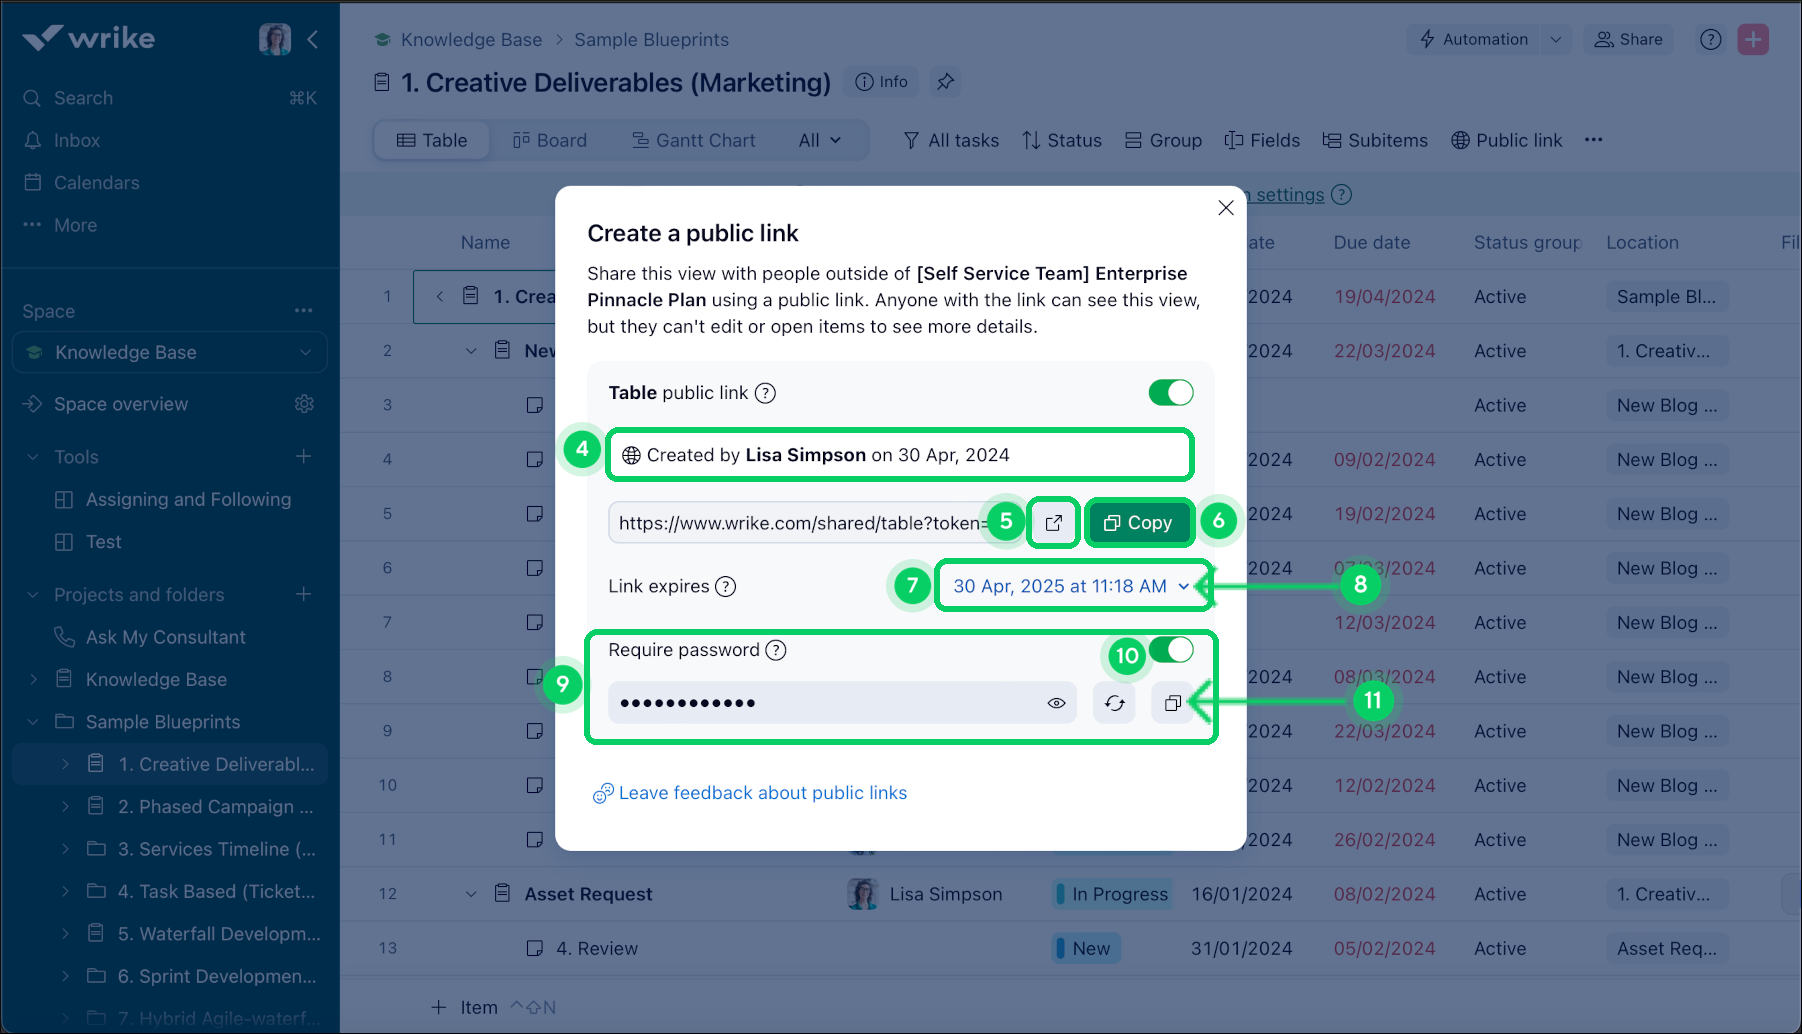The width and height of the screenshot is (1802, 1034).
Task: Pin the Creative Deliverables project
Action: (945, 82)
